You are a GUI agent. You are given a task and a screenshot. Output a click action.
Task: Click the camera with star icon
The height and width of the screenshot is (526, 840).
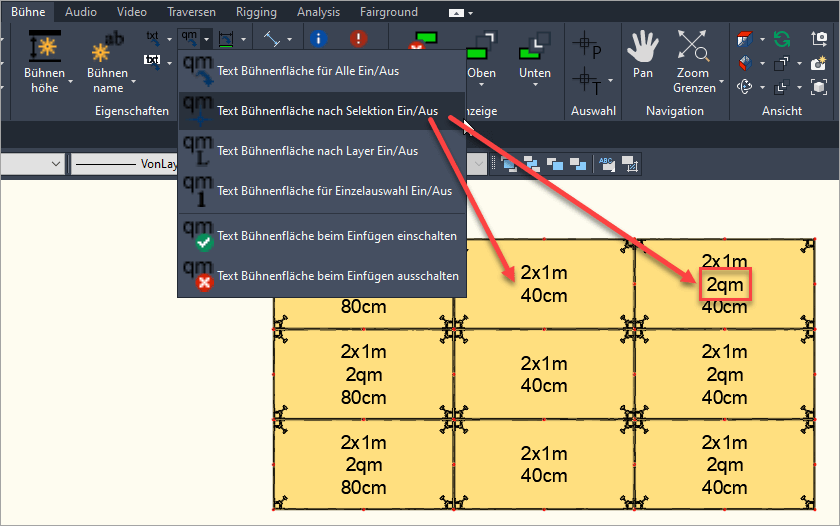pos(819,63)
